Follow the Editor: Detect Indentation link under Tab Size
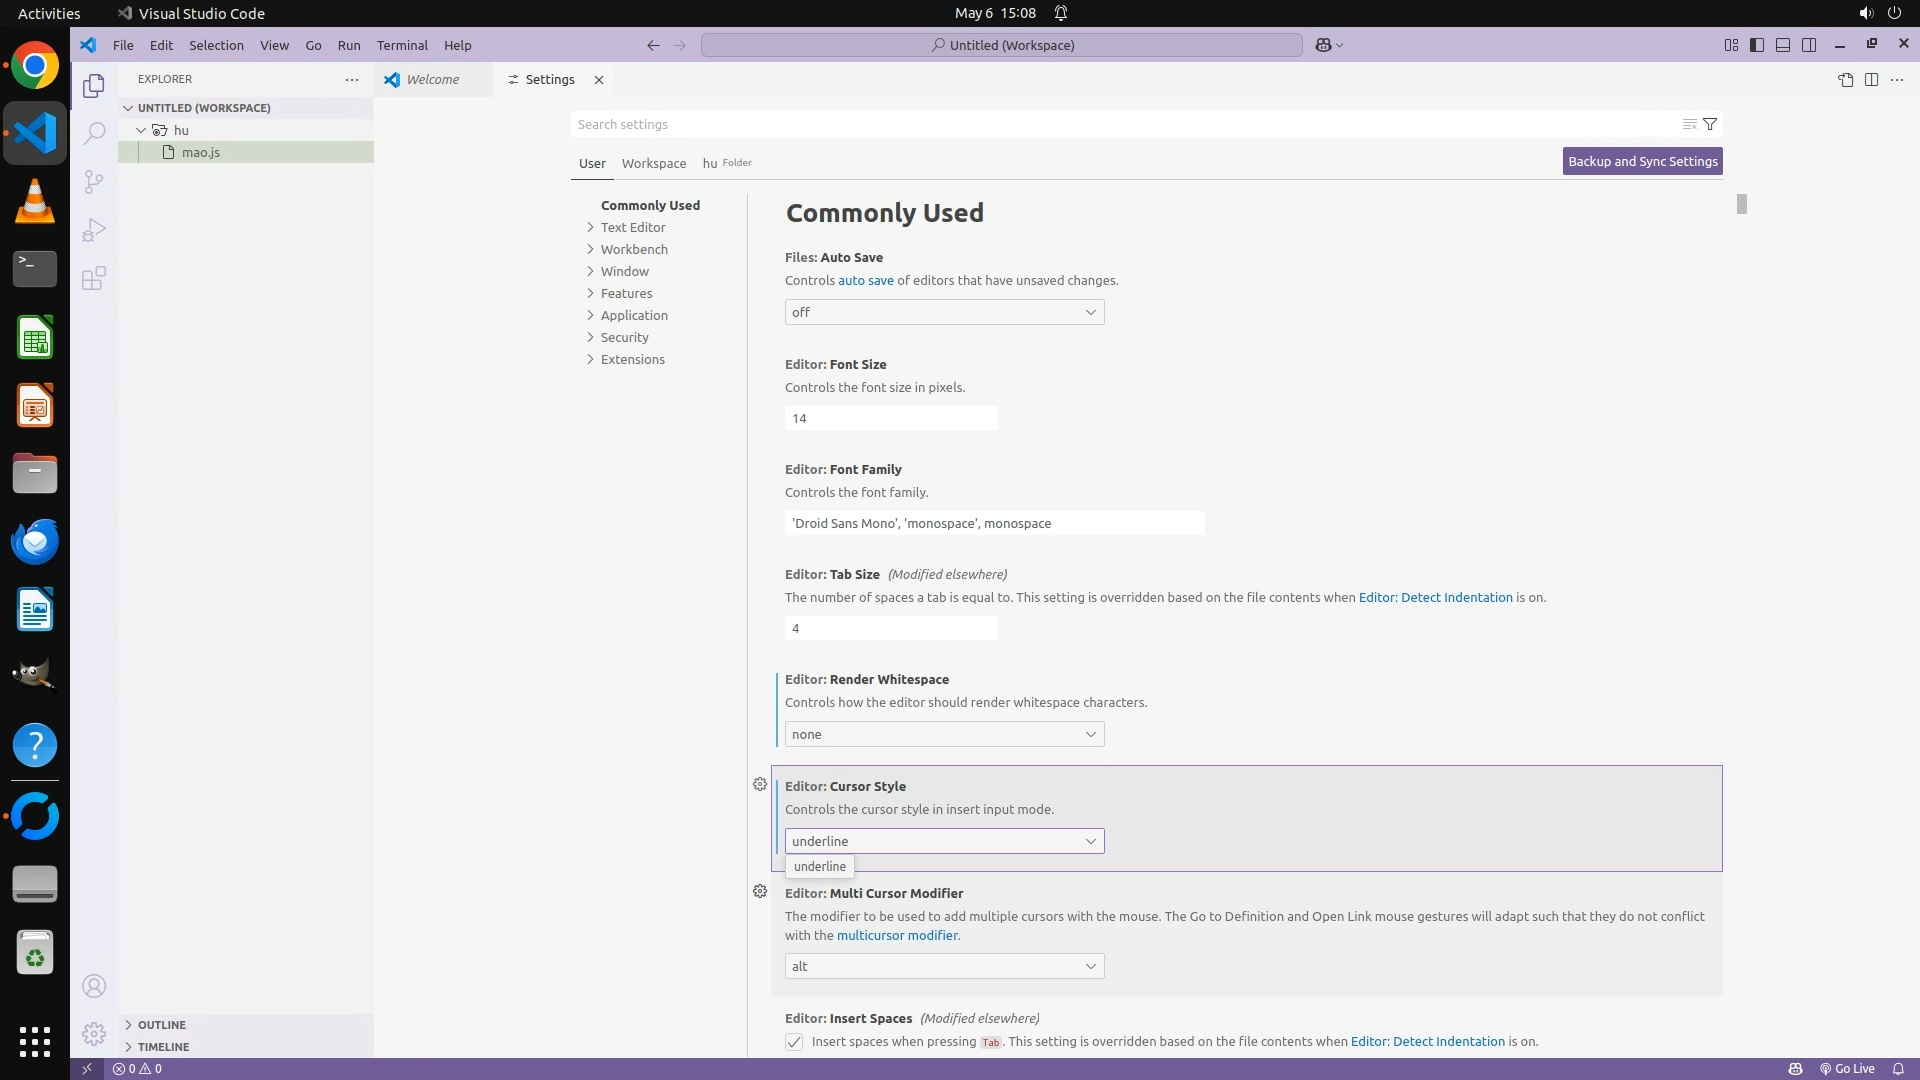This screenshot has height=1080, width=1920. (1435, 598)
